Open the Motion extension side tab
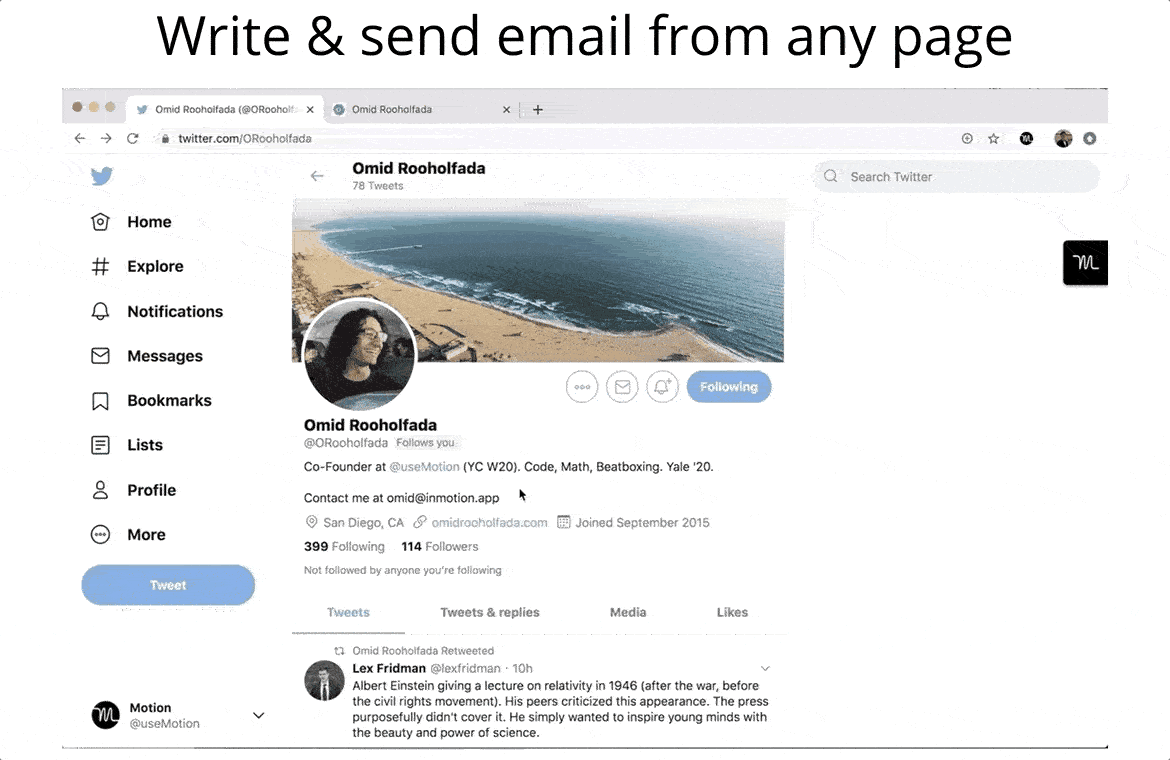Image resolution: width=1170 pixels, height=760 pixels. (1085, 263)
